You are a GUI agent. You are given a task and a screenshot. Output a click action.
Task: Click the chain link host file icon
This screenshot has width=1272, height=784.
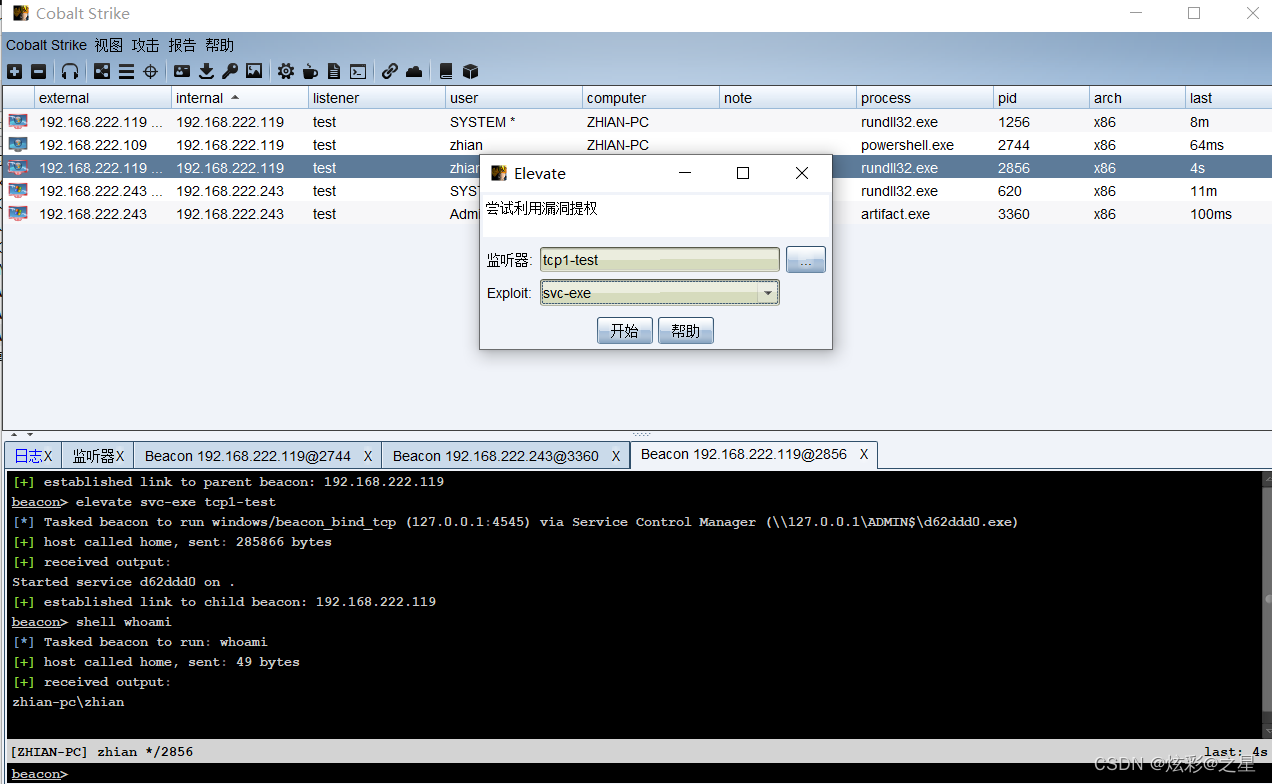click(390, 71)
